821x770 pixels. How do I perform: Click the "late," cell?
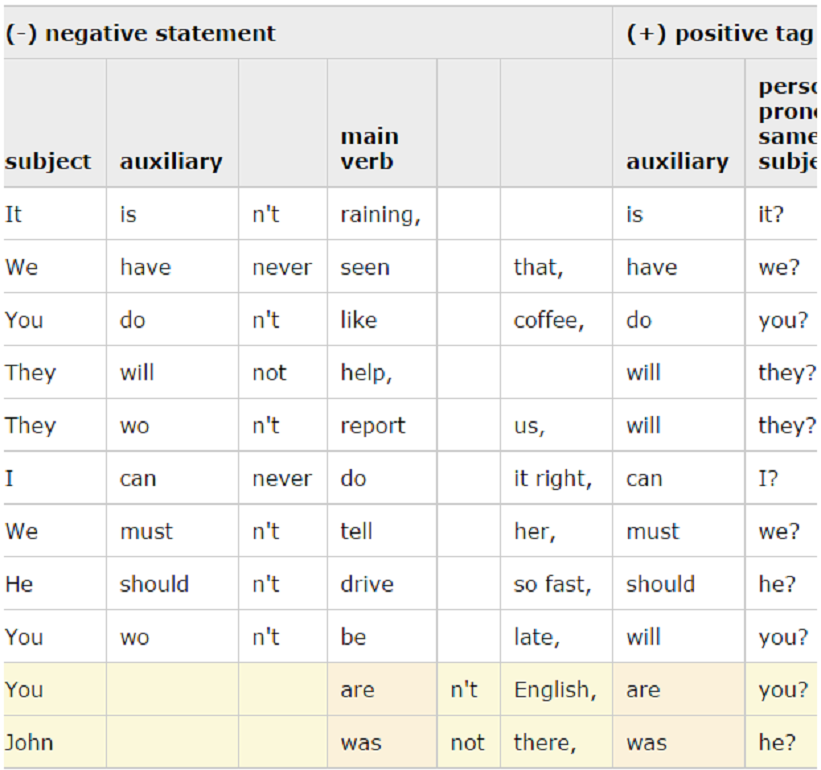(537, 637)
